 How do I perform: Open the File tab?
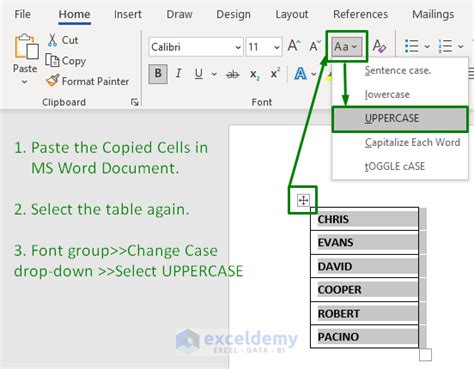(x=22, y=14)
